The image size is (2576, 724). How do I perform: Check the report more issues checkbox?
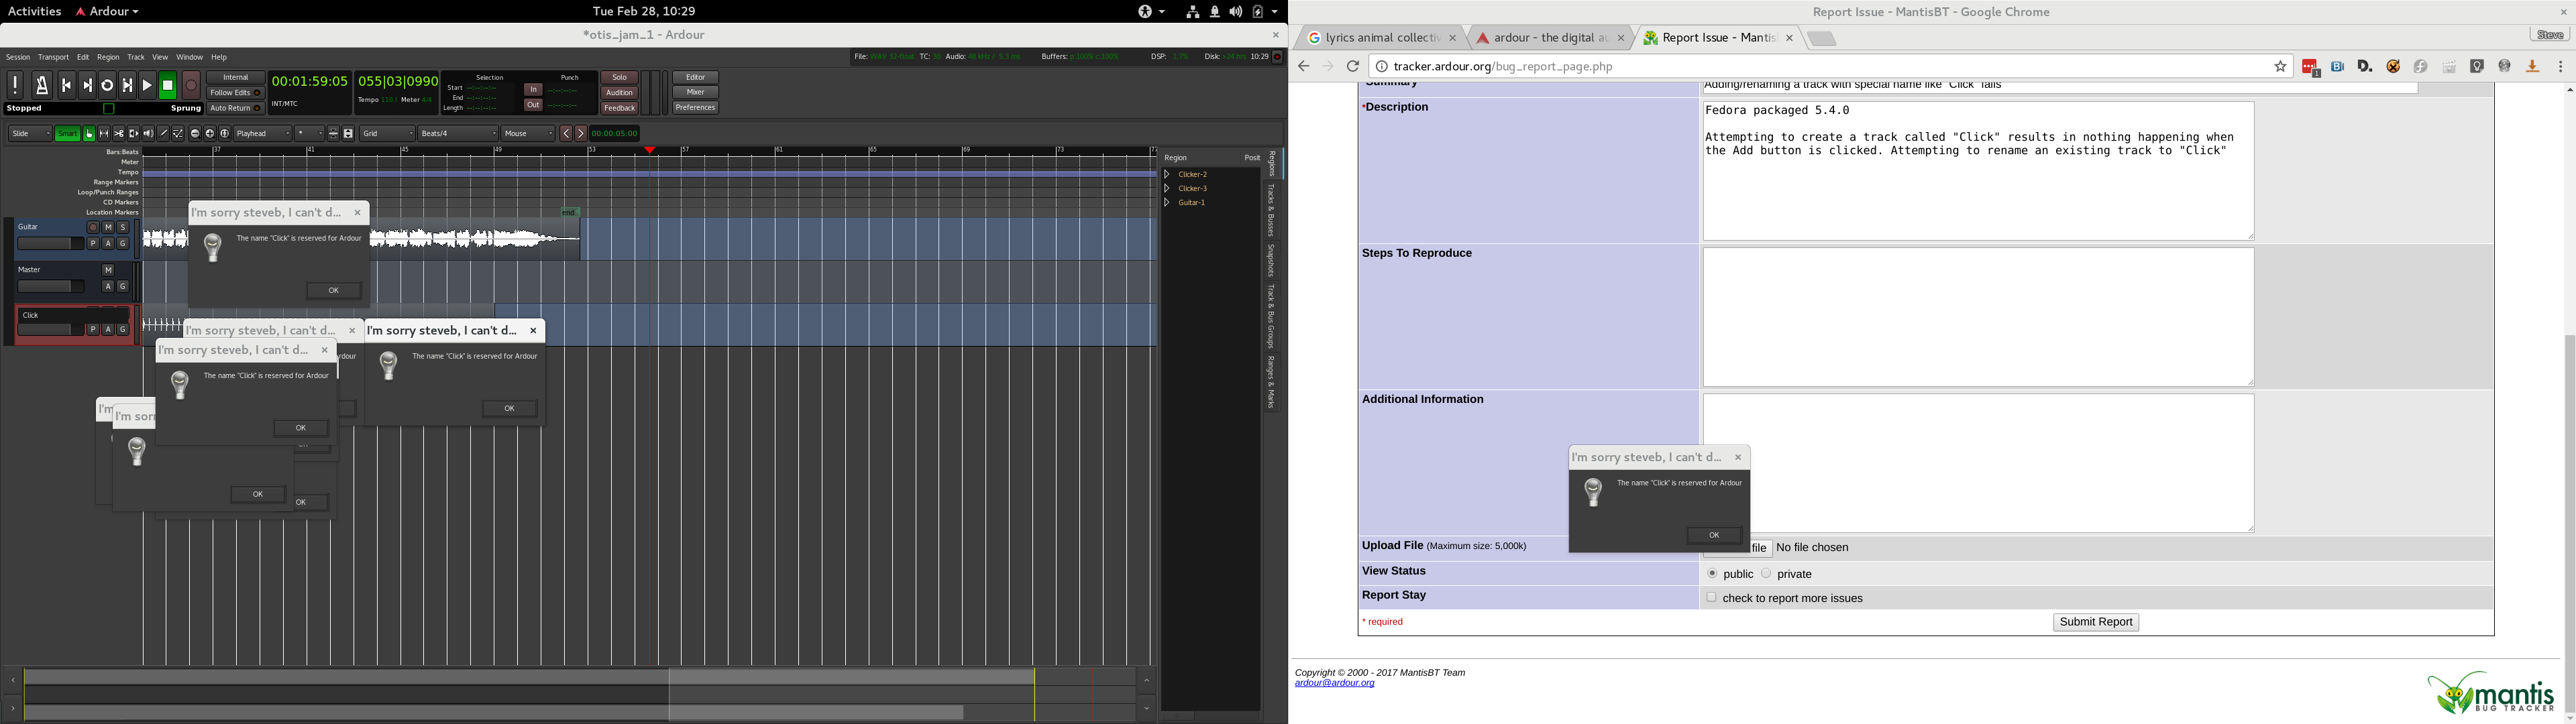coord(1711,598)
